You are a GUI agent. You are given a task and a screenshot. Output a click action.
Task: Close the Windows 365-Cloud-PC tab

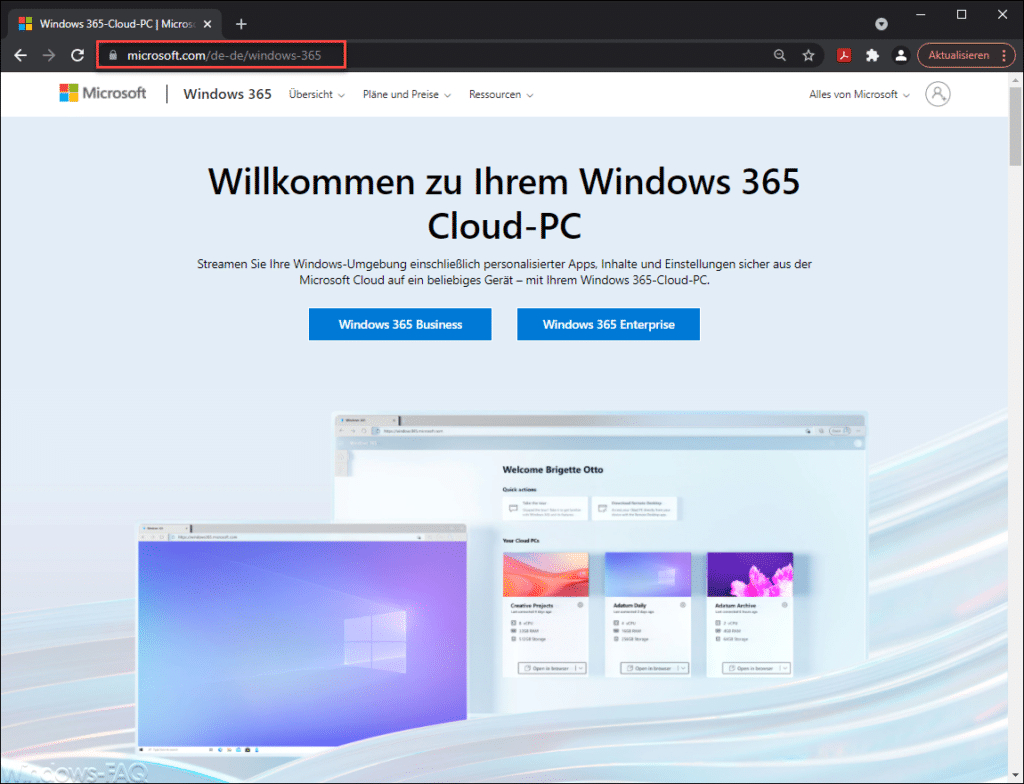208,24
